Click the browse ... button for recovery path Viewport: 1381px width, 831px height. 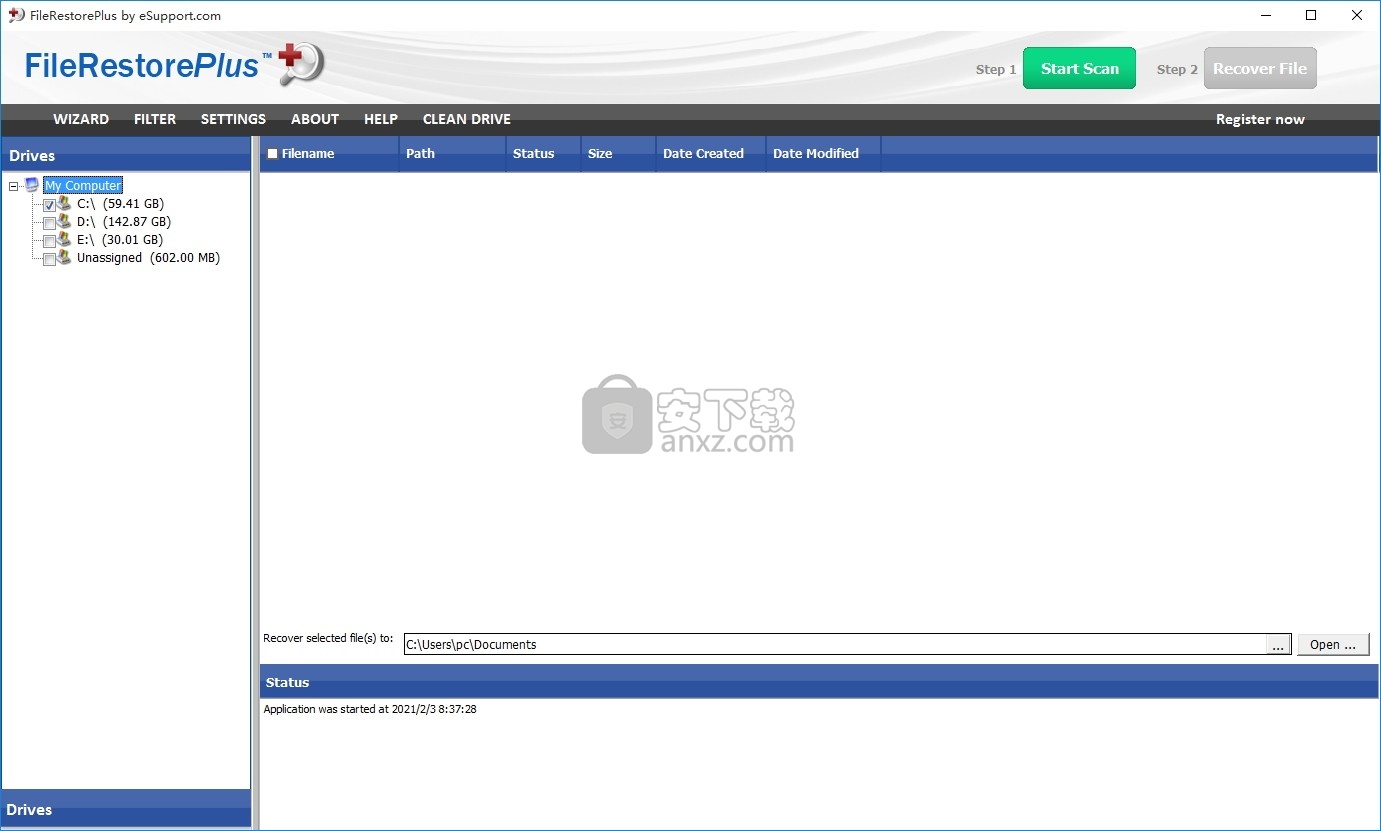pos(1278,645)
